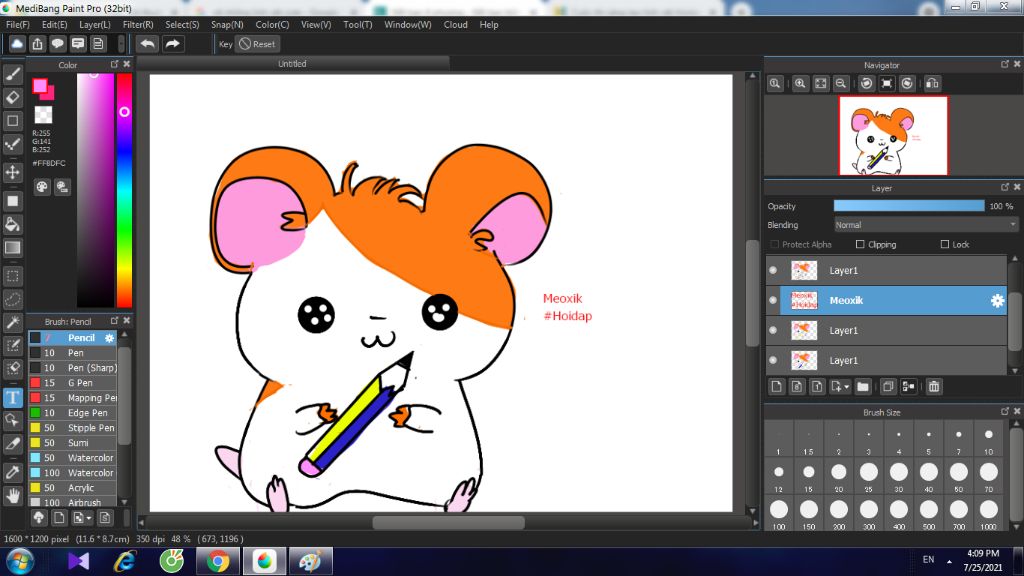Hide the Meoxik layer via visibility dot

773,300
